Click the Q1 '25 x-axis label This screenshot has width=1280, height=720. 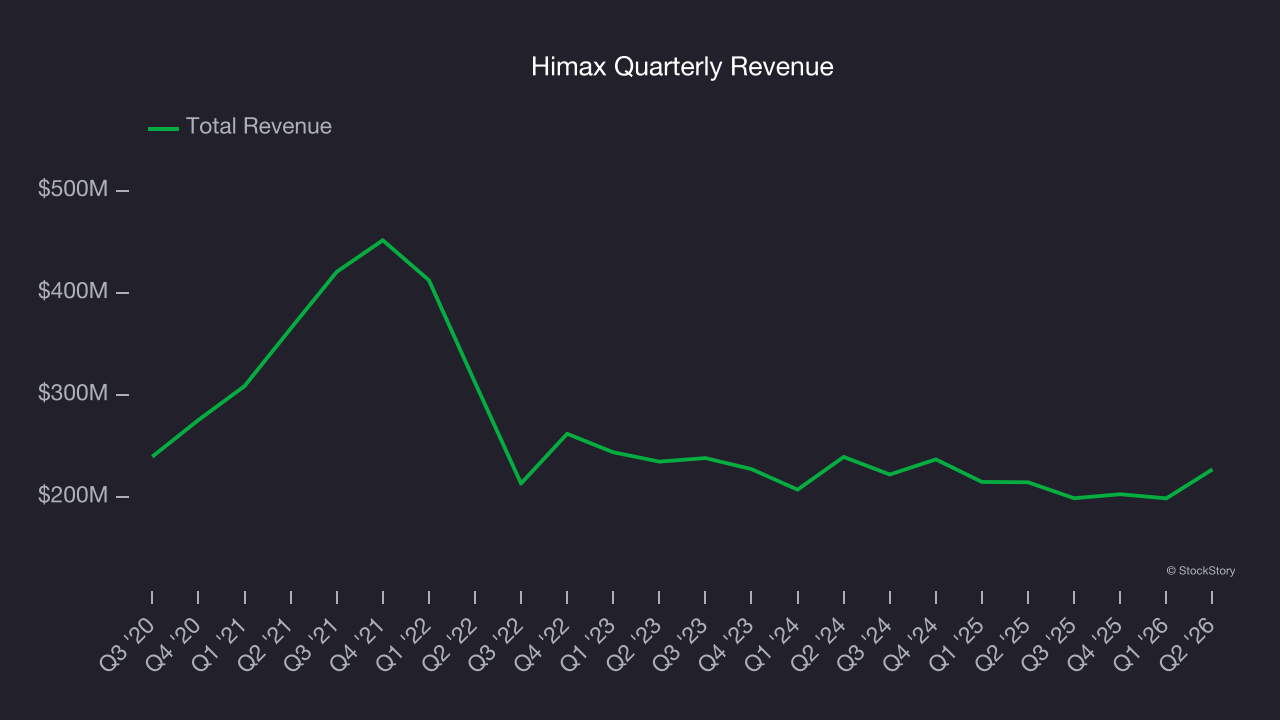click(x=959, y=643)
